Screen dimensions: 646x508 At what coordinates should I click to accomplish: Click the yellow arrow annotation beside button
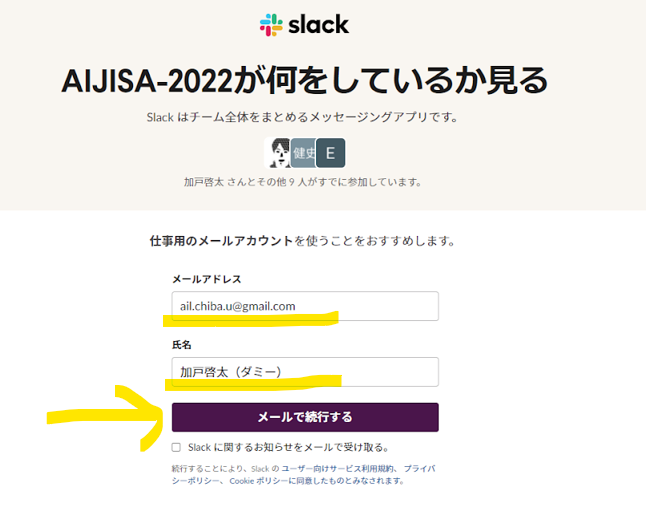point(105,417)
